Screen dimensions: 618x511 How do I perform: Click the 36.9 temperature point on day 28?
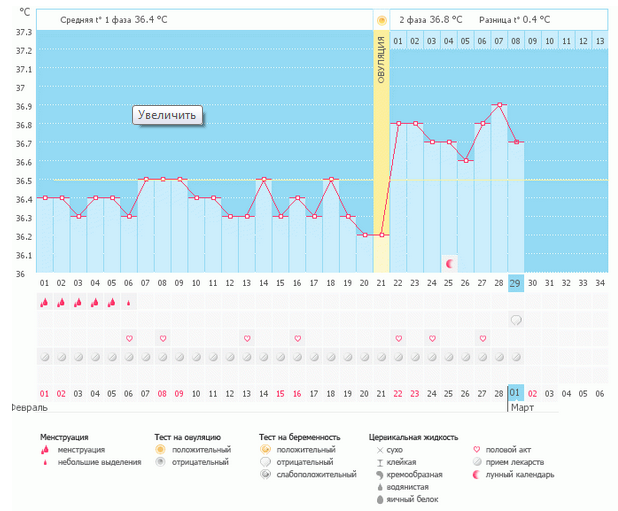[499, 104]
